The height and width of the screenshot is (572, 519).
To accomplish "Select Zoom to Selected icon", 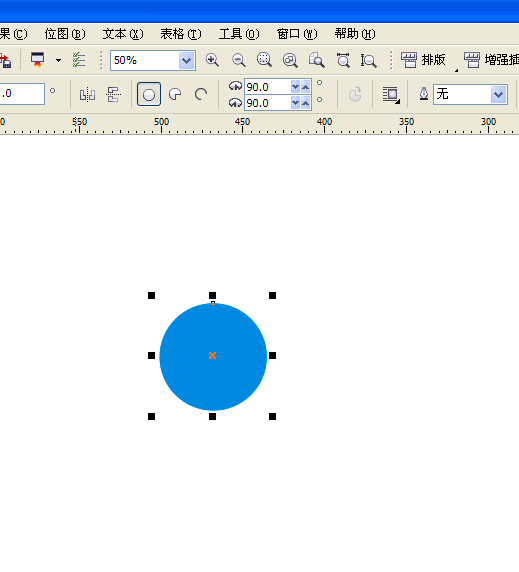I will pos(264,60).
